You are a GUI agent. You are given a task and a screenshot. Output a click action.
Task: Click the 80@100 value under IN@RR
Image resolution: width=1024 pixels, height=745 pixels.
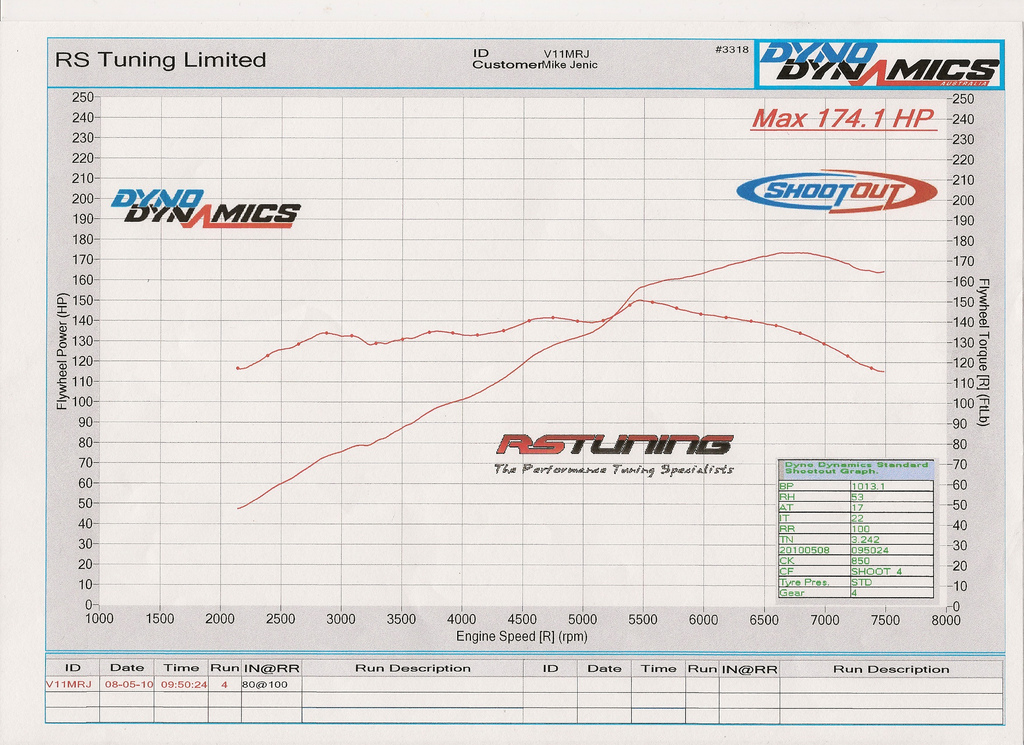pyautogui.click(x=264, y=685)
